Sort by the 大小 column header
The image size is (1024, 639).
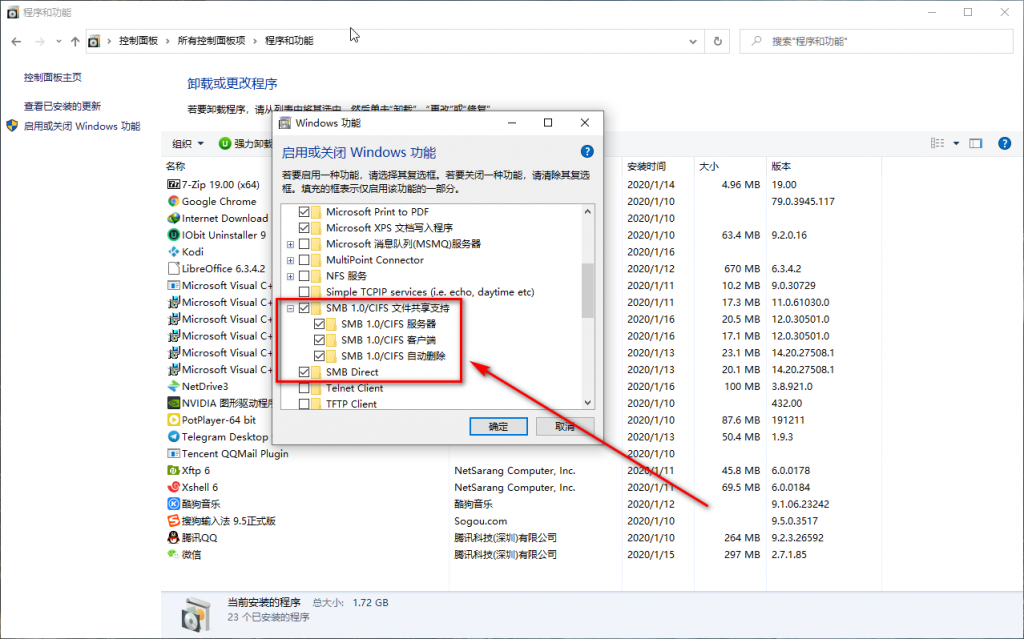coord(729,167)
